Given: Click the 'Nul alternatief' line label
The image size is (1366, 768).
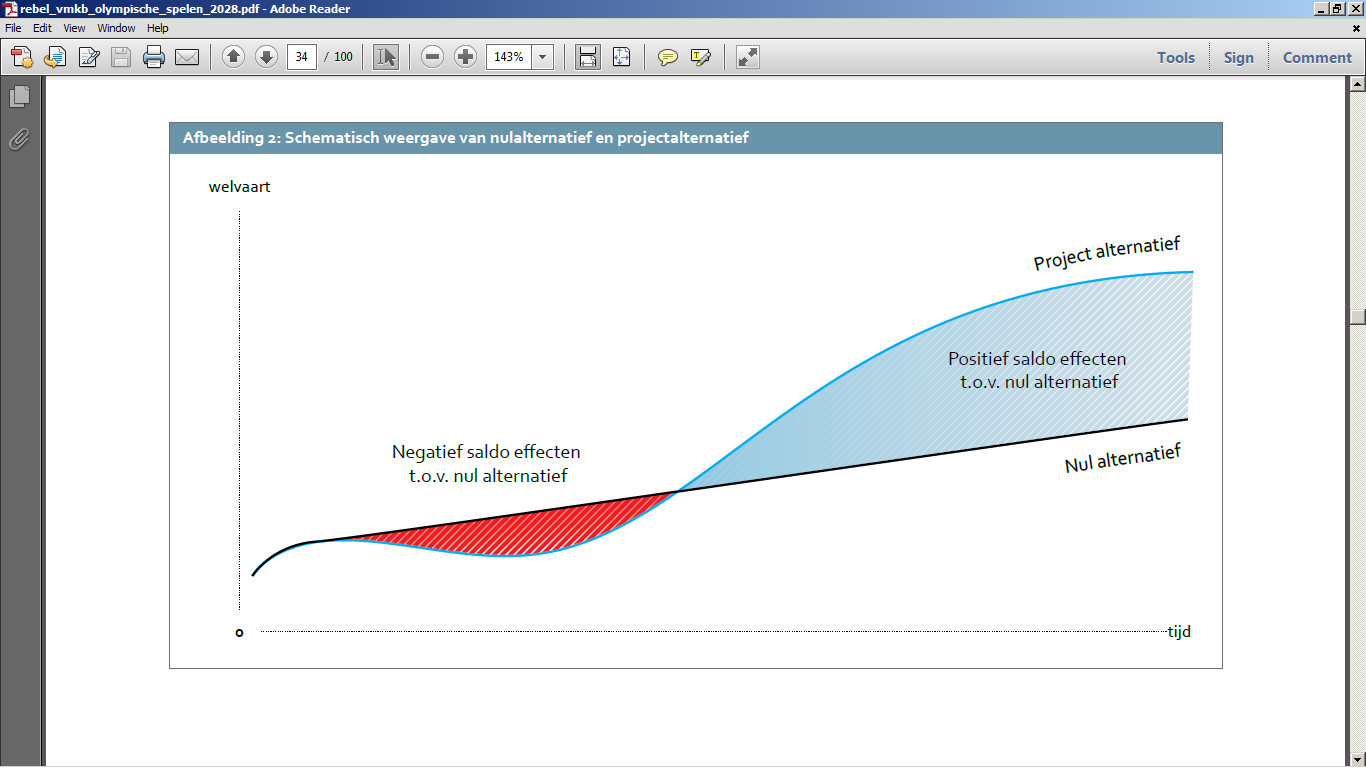Looking at the screenshot, I should (x=1123, y=459).
